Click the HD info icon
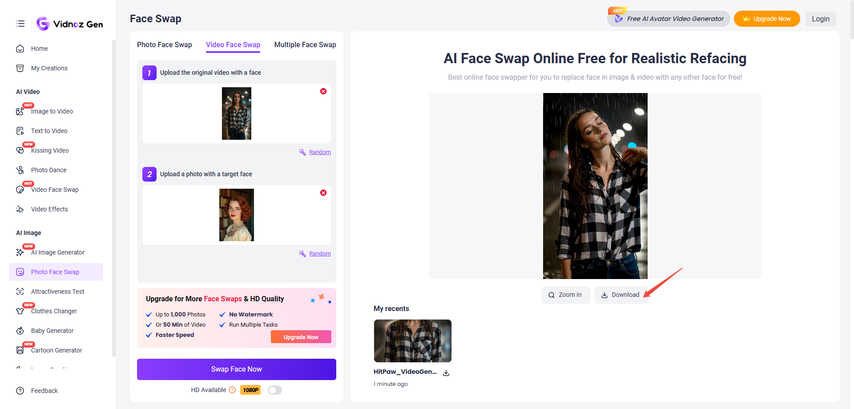The width and height of the screenshot is (854, 409). tap(232, 390)
